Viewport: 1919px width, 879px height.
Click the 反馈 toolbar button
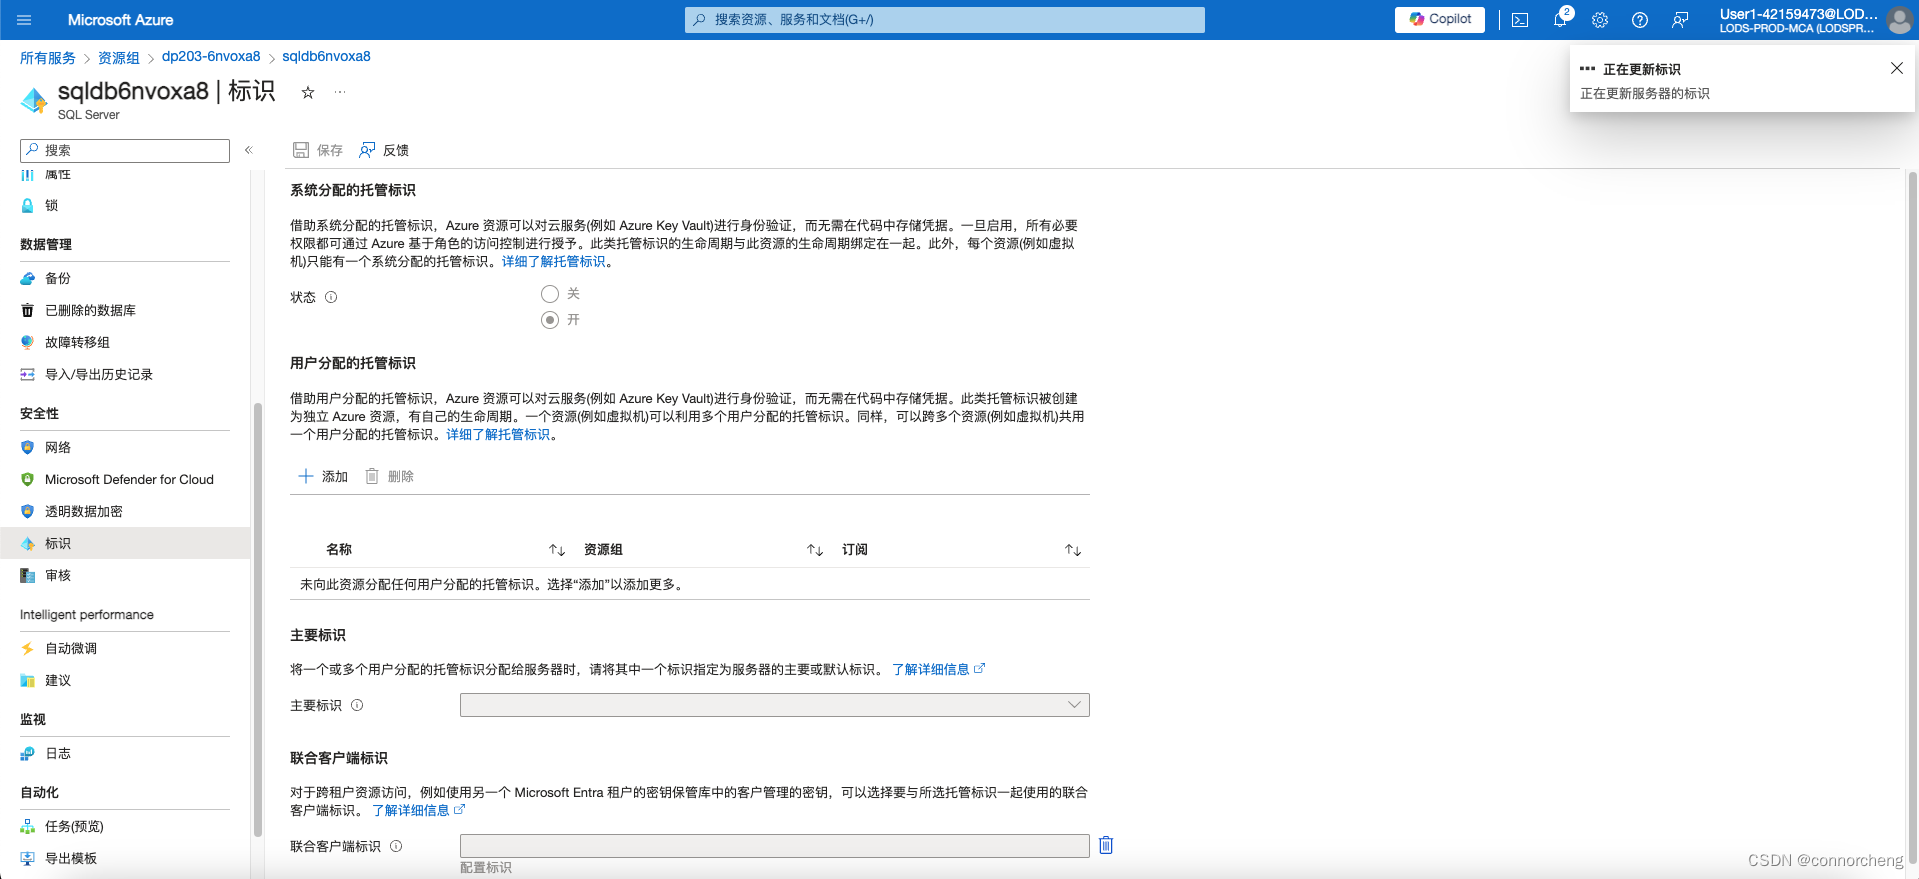coord(384,150)
